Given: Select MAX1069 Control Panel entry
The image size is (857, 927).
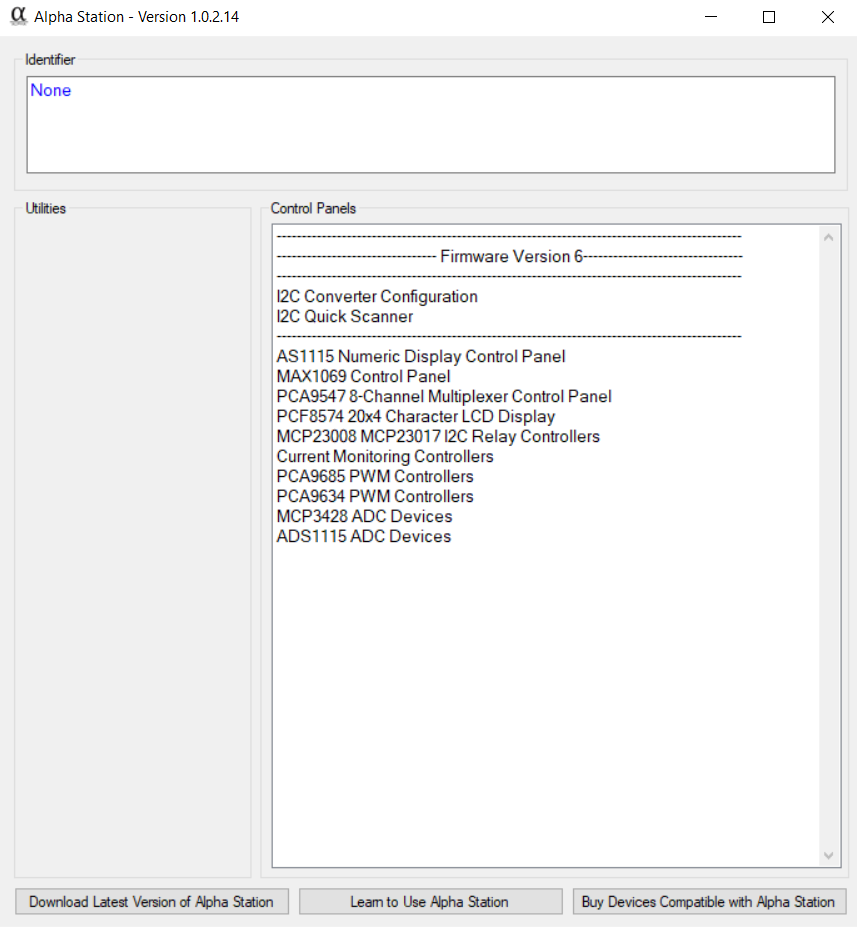Looking at the screenshot, I should [x=363, y=377].
